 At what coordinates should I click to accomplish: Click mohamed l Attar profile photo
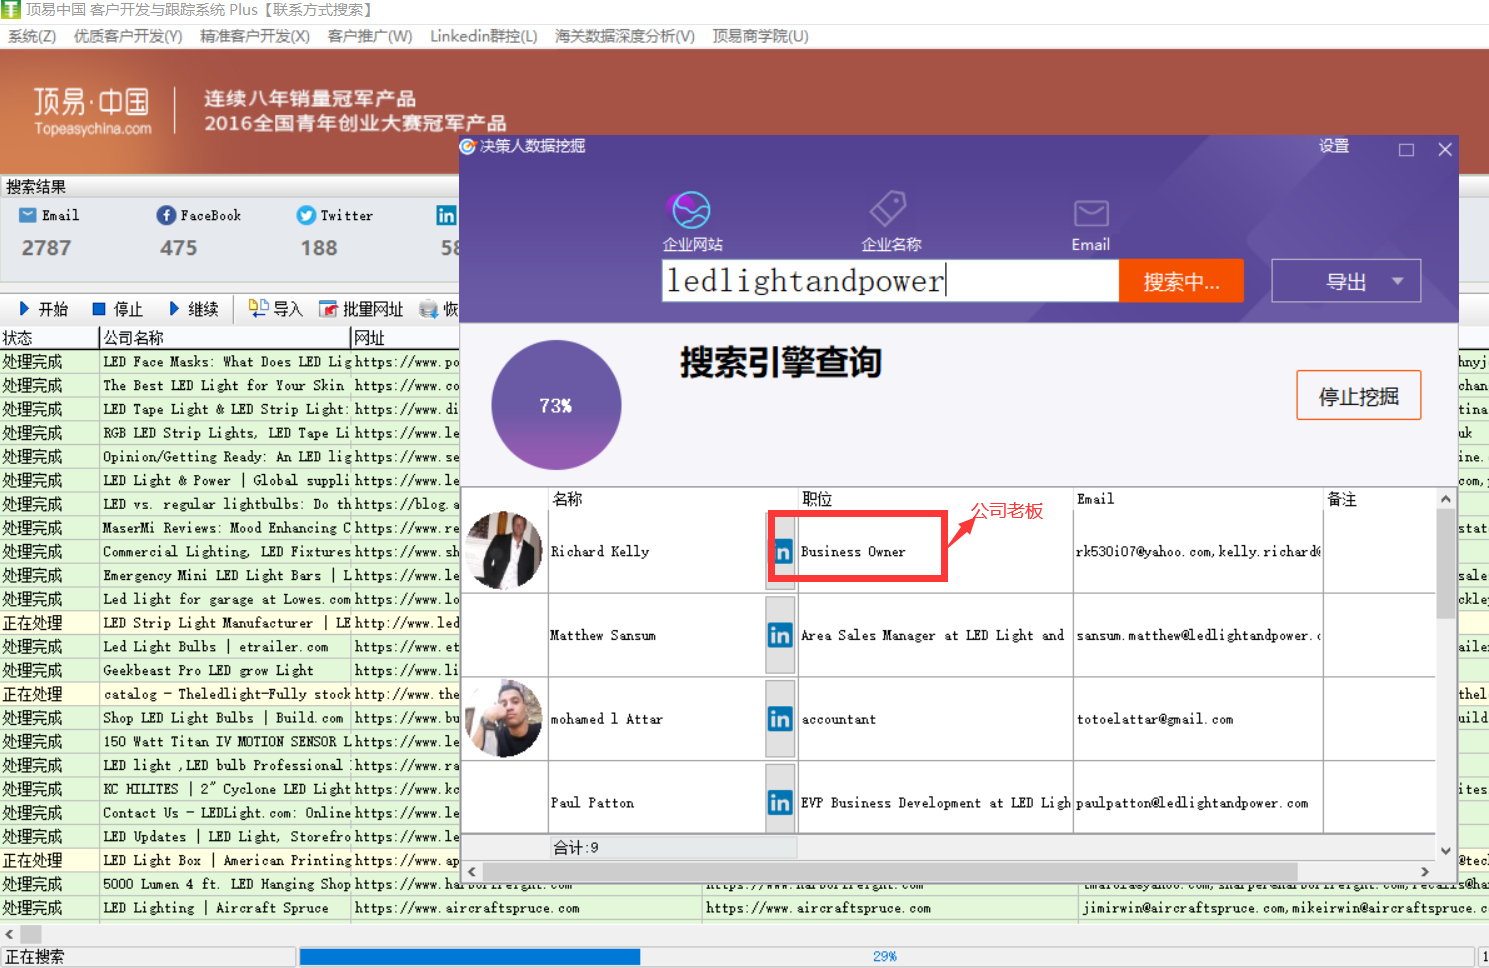pyautogui.click(x=504, y=718)
